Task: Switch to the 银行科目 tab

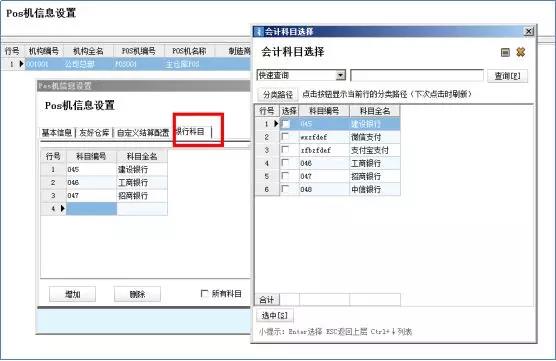Action: pos(191,132)
